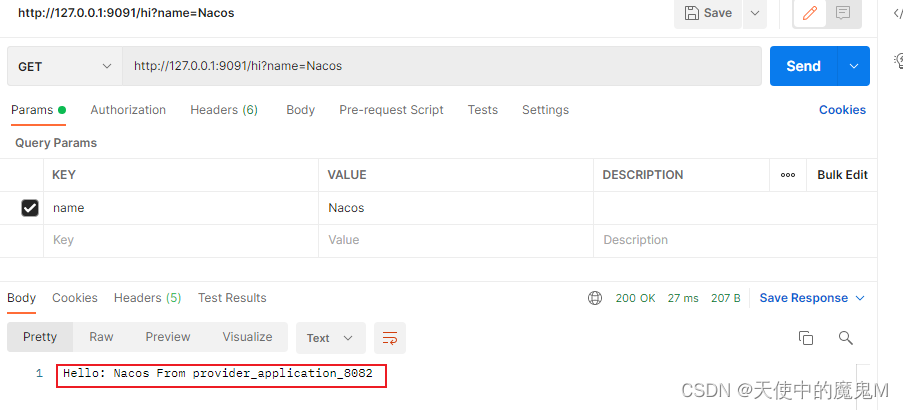Select the Preview view
The image size is (903, 410).
tap(168, 337)
